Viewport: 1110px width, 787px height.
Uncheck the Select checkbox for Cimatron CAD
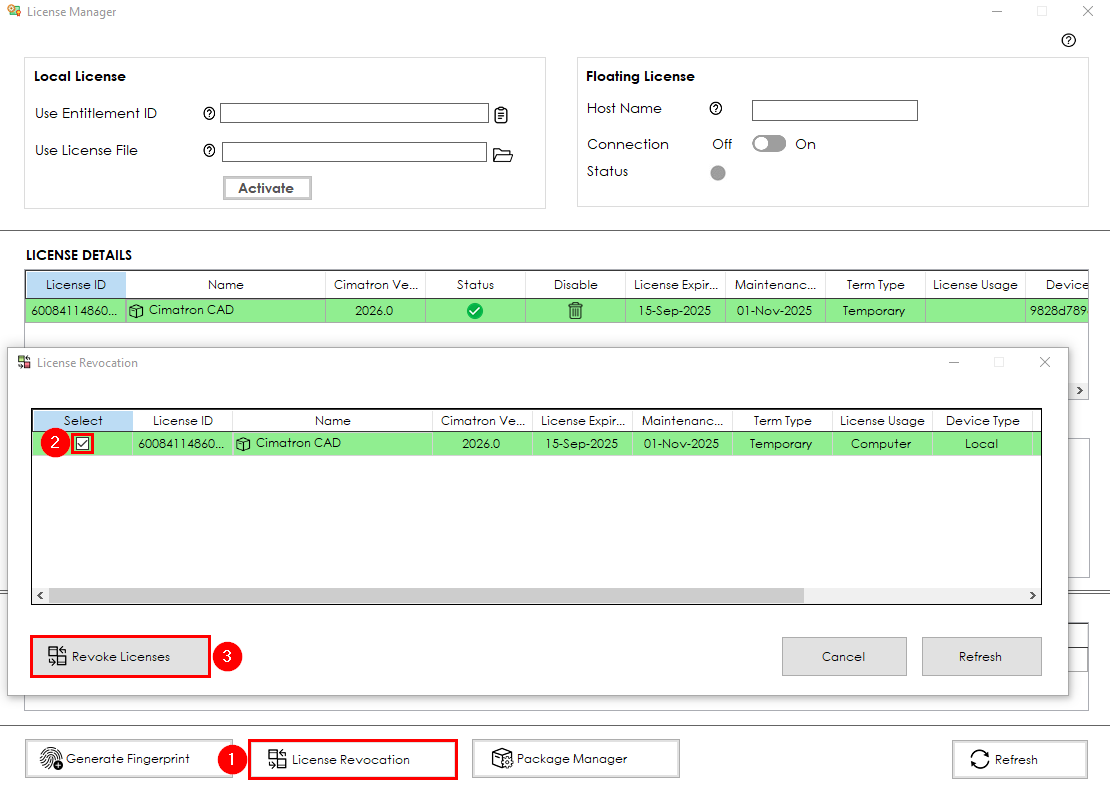[x=83, y=444]
